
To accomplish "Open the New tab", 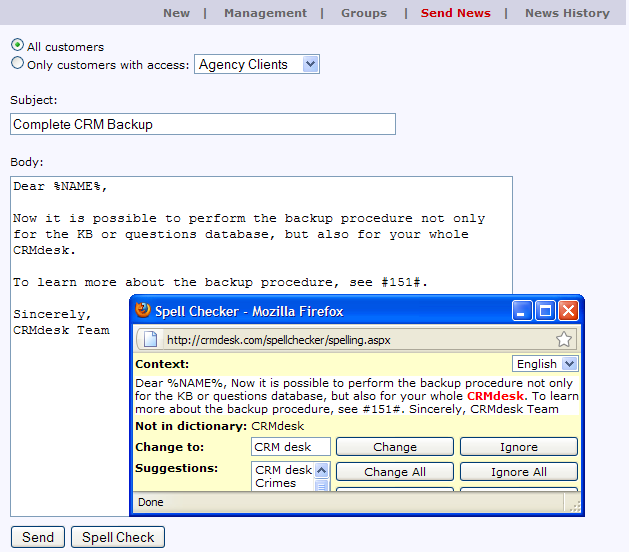I will (177, 13).
